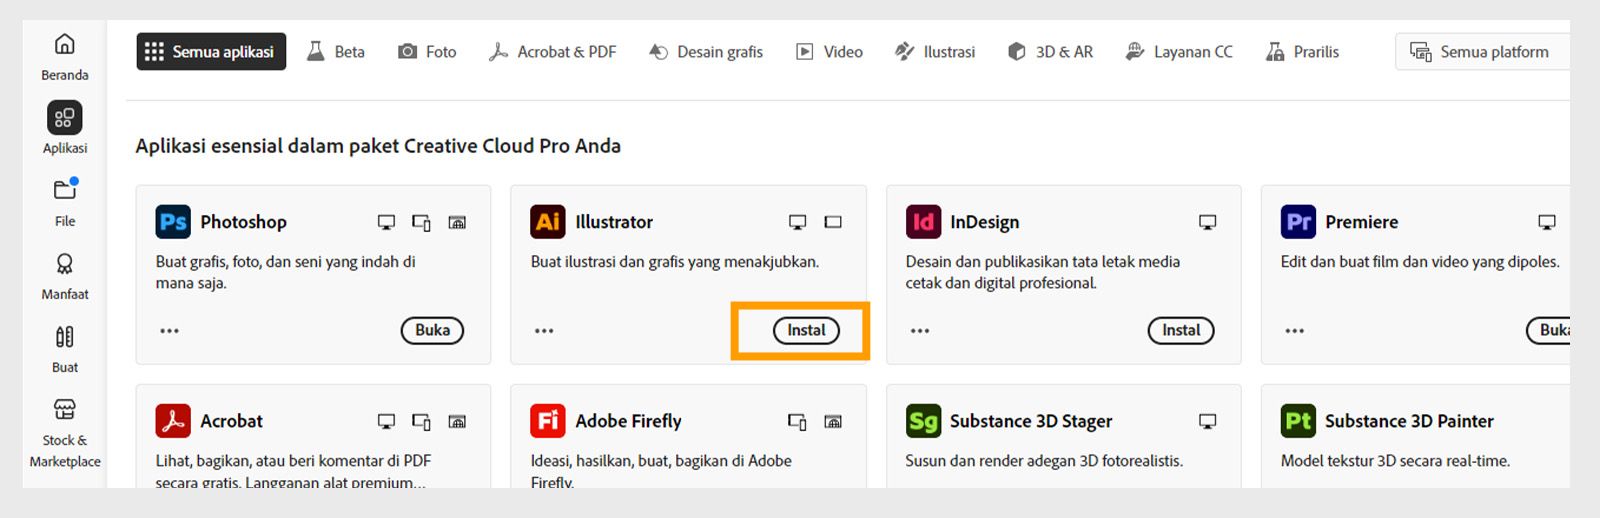The width and height of the screenshot is (1600, 518).
Task: Switch to the Prarilis tab
Action: (1302, 51)
